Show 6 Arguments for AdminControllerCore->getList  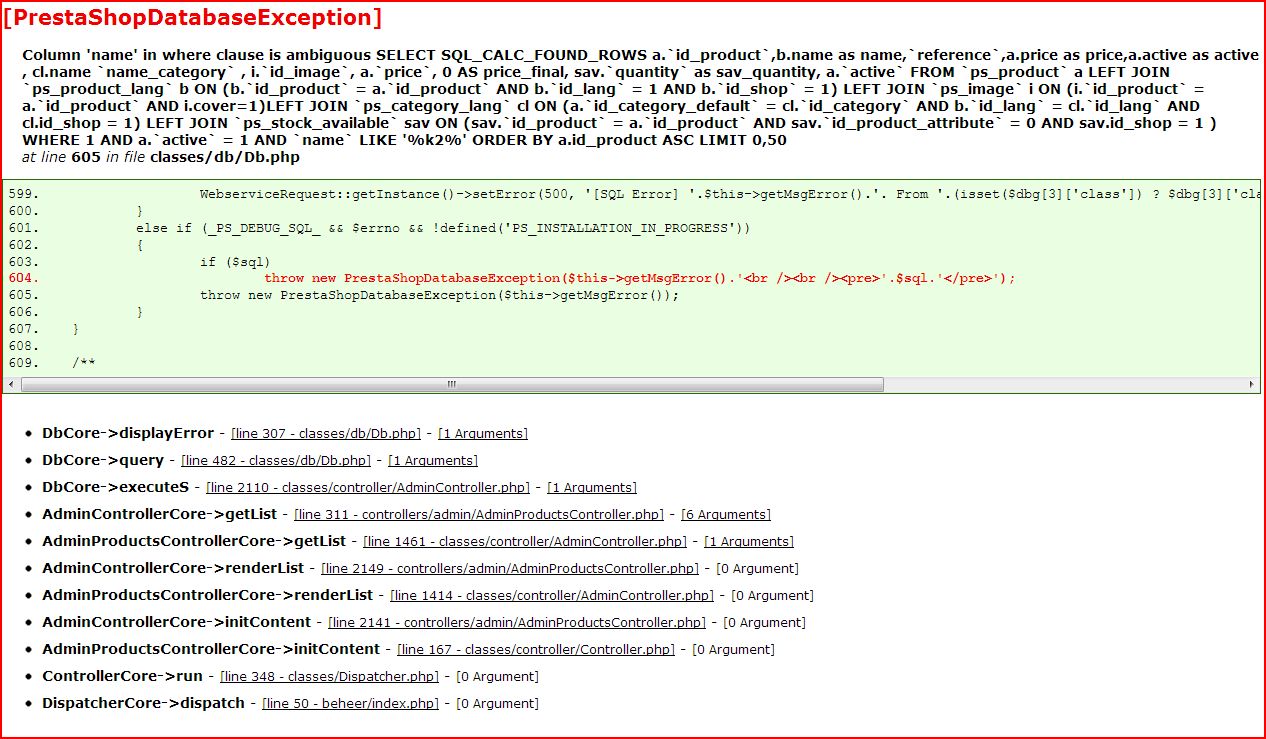pyautogui.click(x=726, y=515)
